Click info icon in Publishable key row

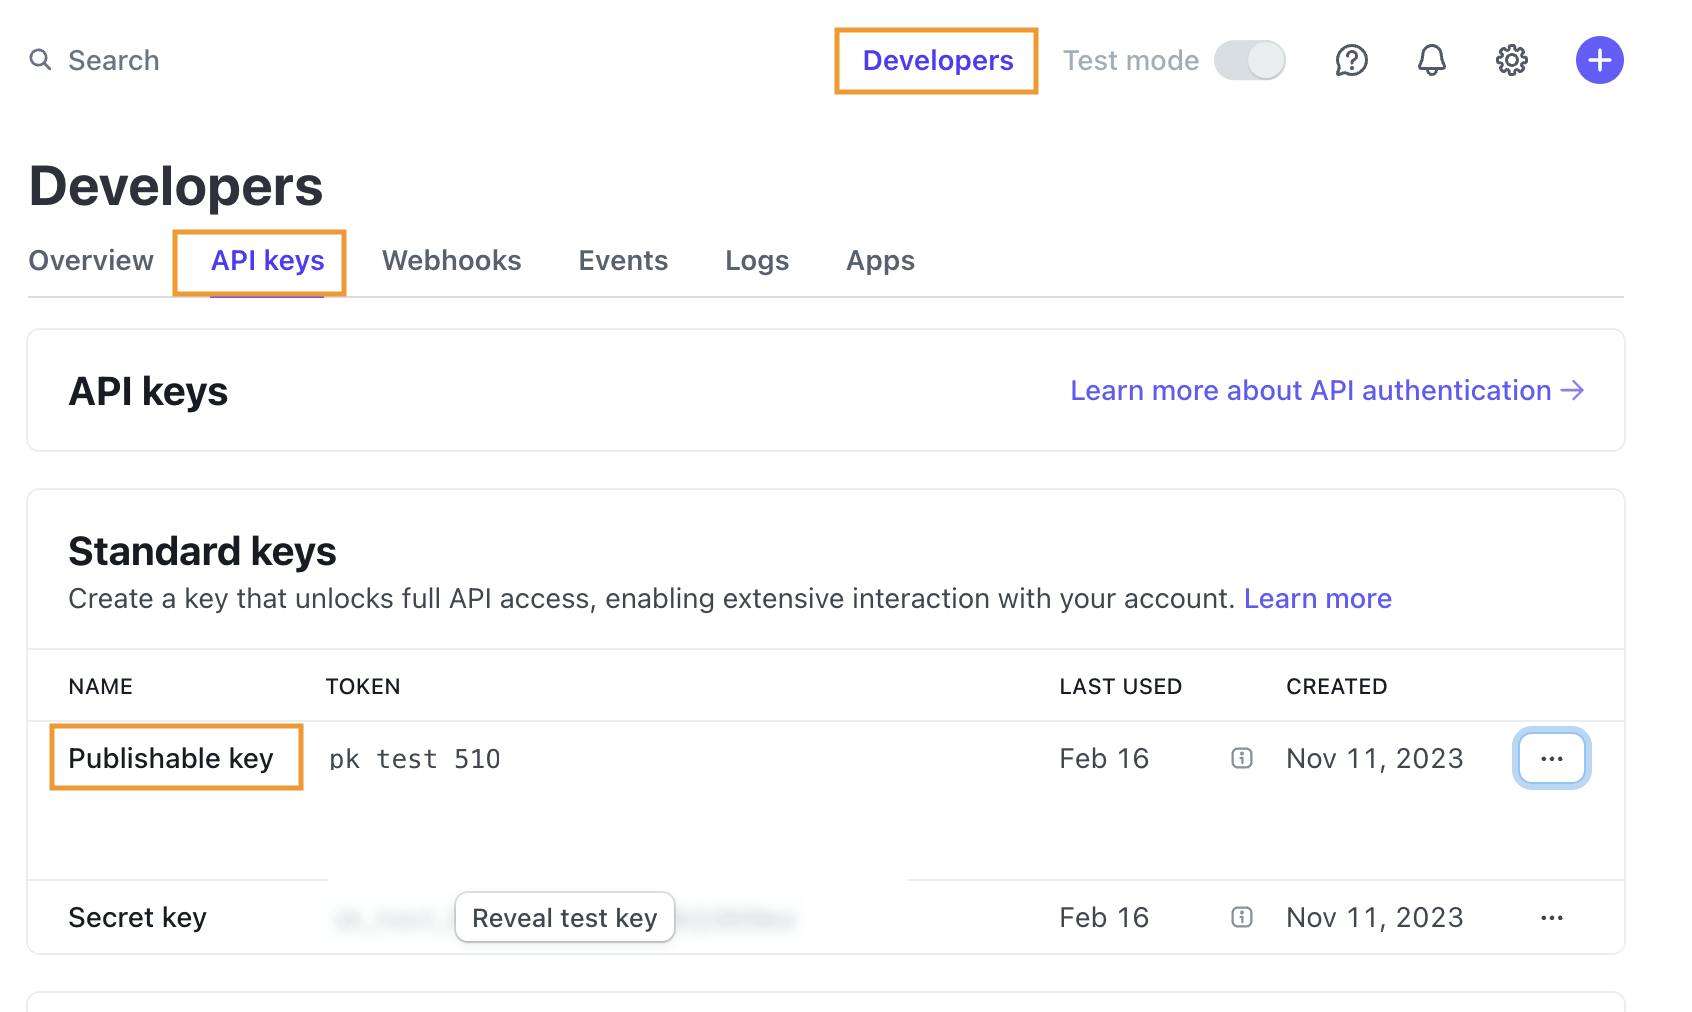[x=1241, y=758]
